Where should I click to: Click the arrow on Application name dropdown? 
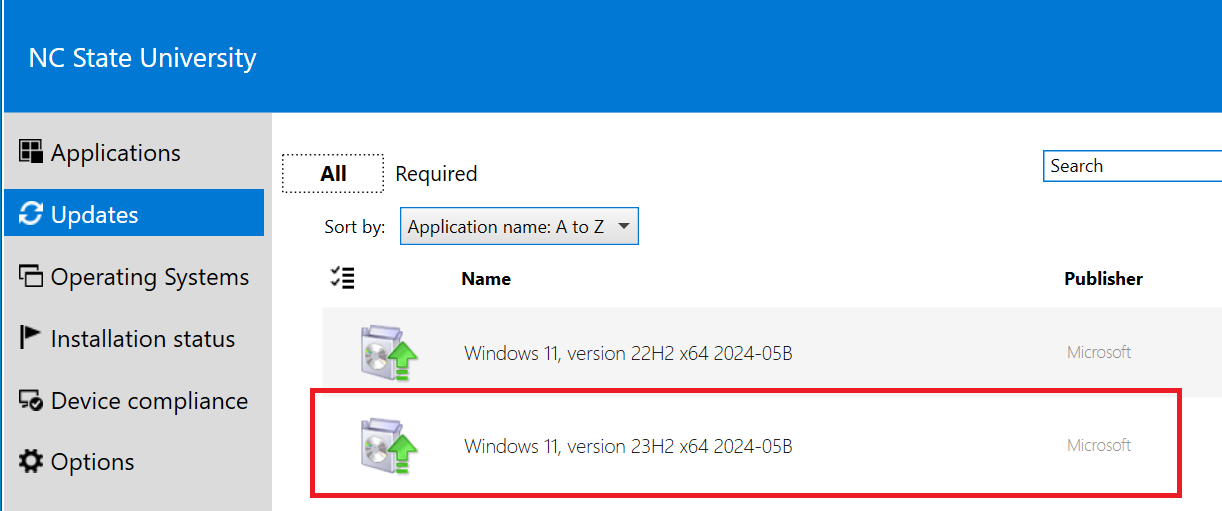coord(624,227)
